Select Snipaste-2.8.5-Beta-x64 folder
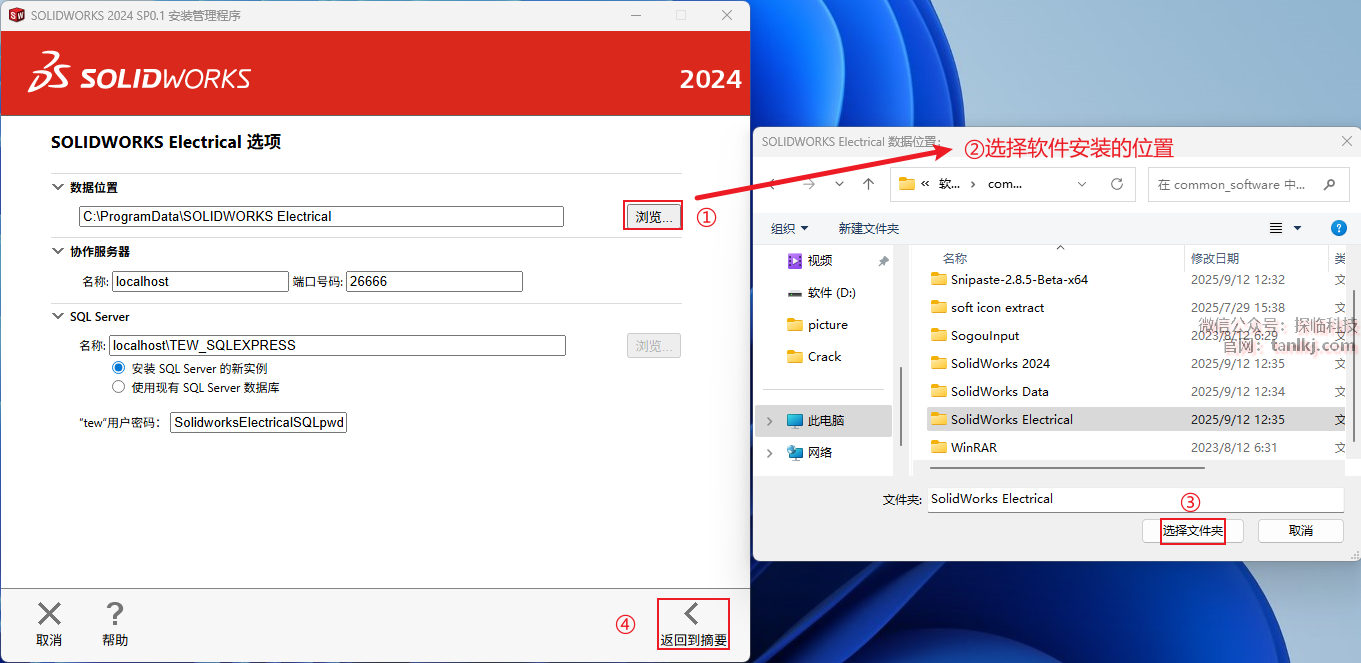 pyautogui.click(x=1019, y=279)
